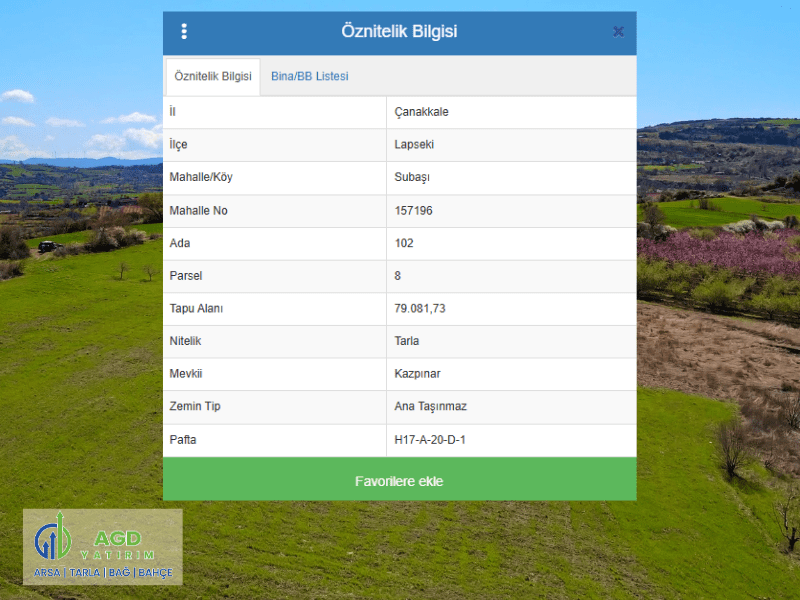The image size is (800, 600).
Task: Select the Öznitelik Bilgisi tab
Action: click(x=213, y=76)
